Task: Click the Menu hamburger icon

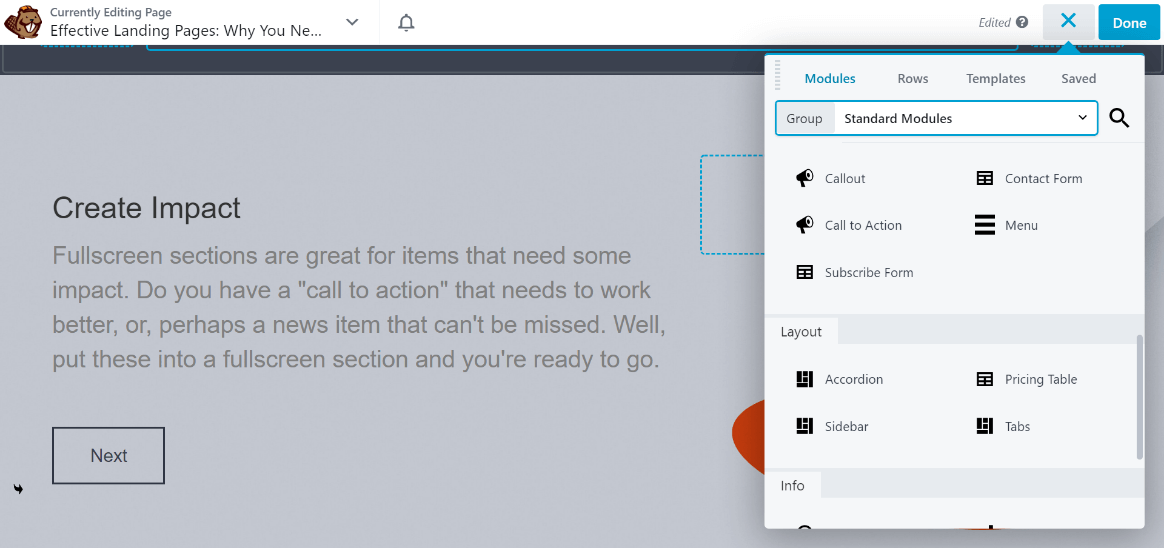Action: [984, 225]
